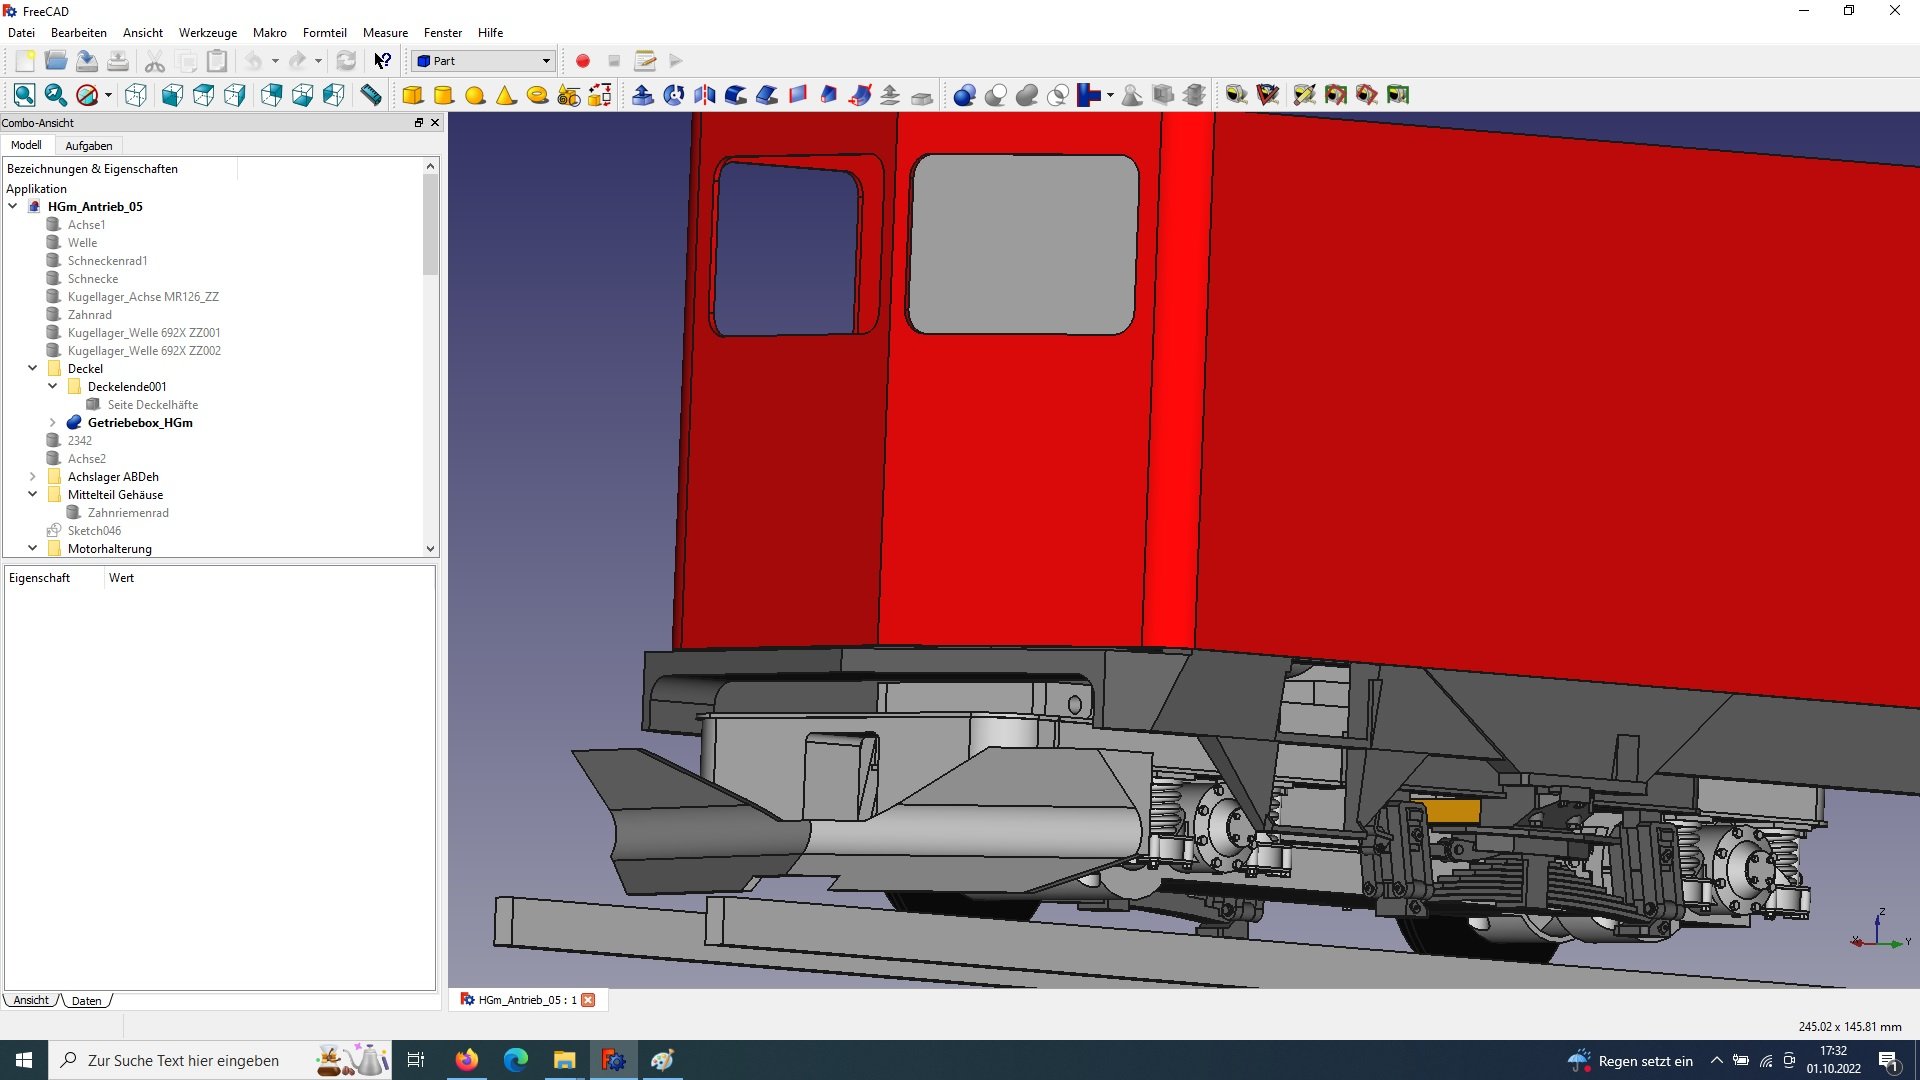Start macro recording with red button

coord(583,61)
